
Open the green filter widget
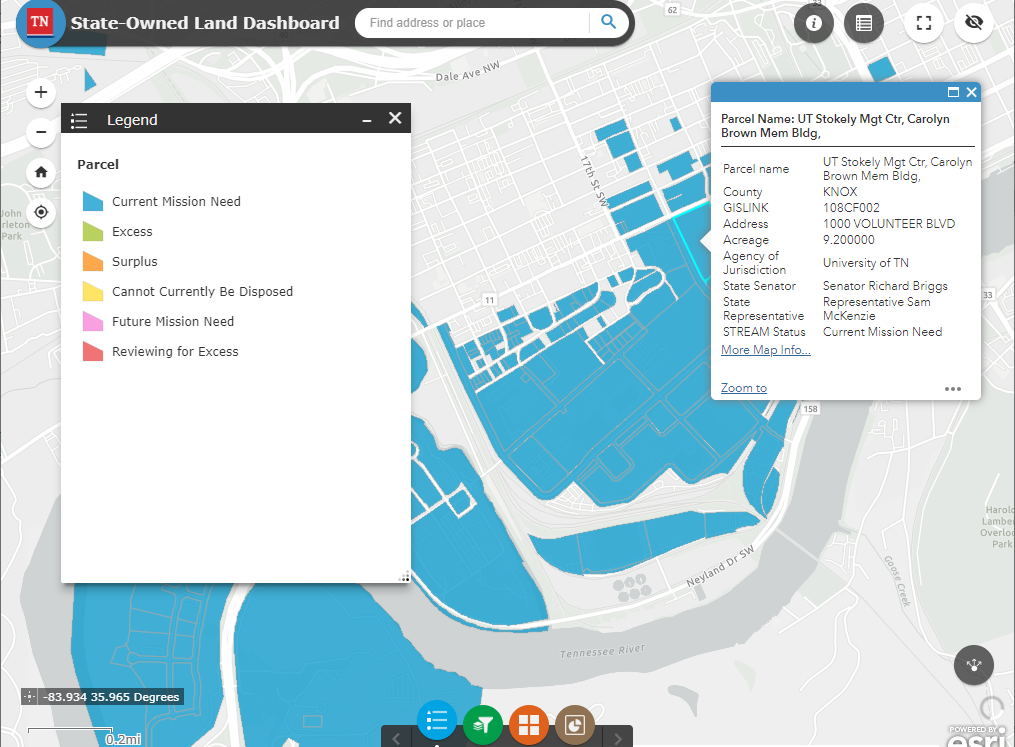coord(483,724)
